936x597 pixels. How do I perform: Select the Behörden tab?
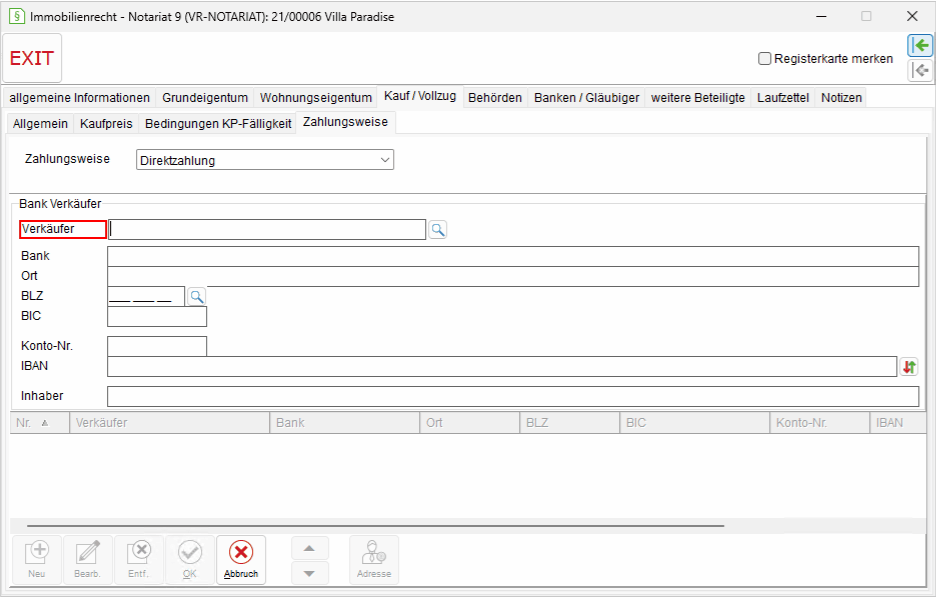click(x=495, y=97)
